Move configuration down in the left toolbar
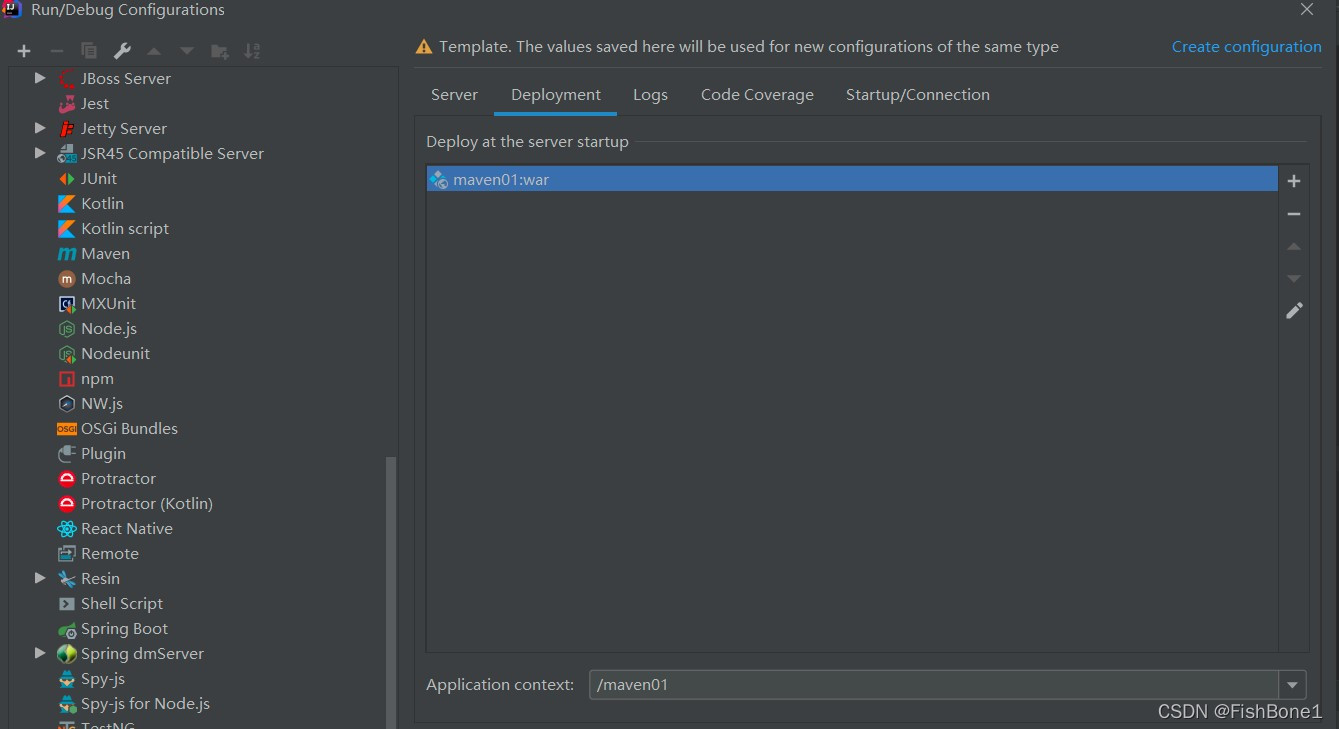 pyautogui.click(x=187, y=51)
